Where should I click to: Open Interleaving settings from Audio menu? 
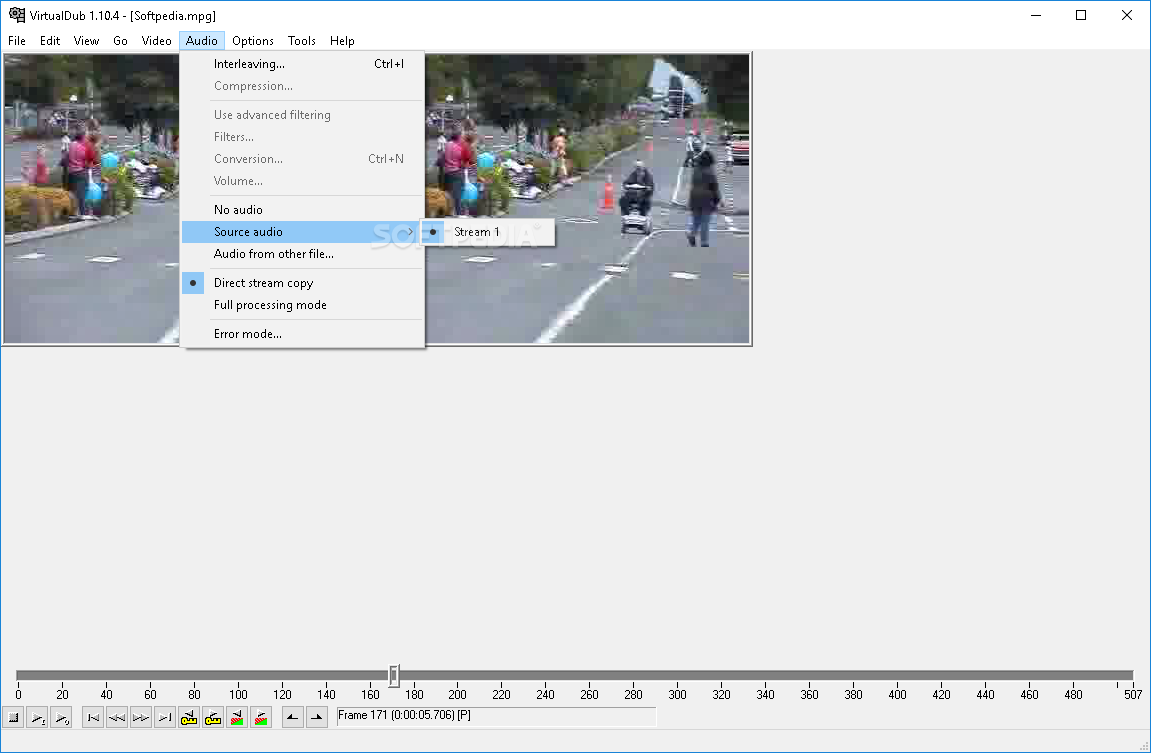tap(302, 64)
